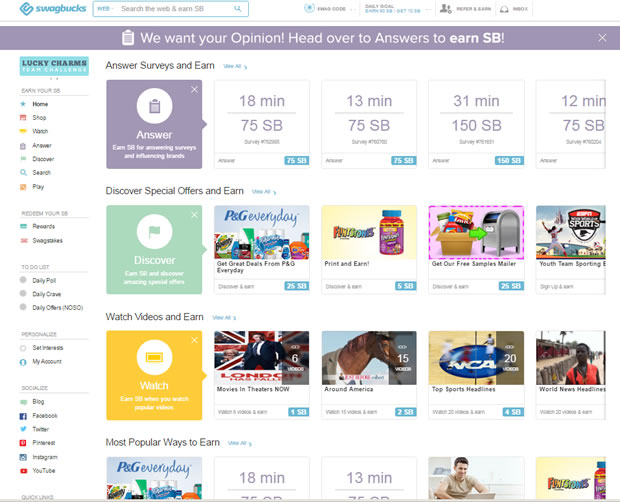Image resolution: width=620 pixels, height=502 pixels.
Task: Open My Account from sidebar
Action: pos(47,361)
